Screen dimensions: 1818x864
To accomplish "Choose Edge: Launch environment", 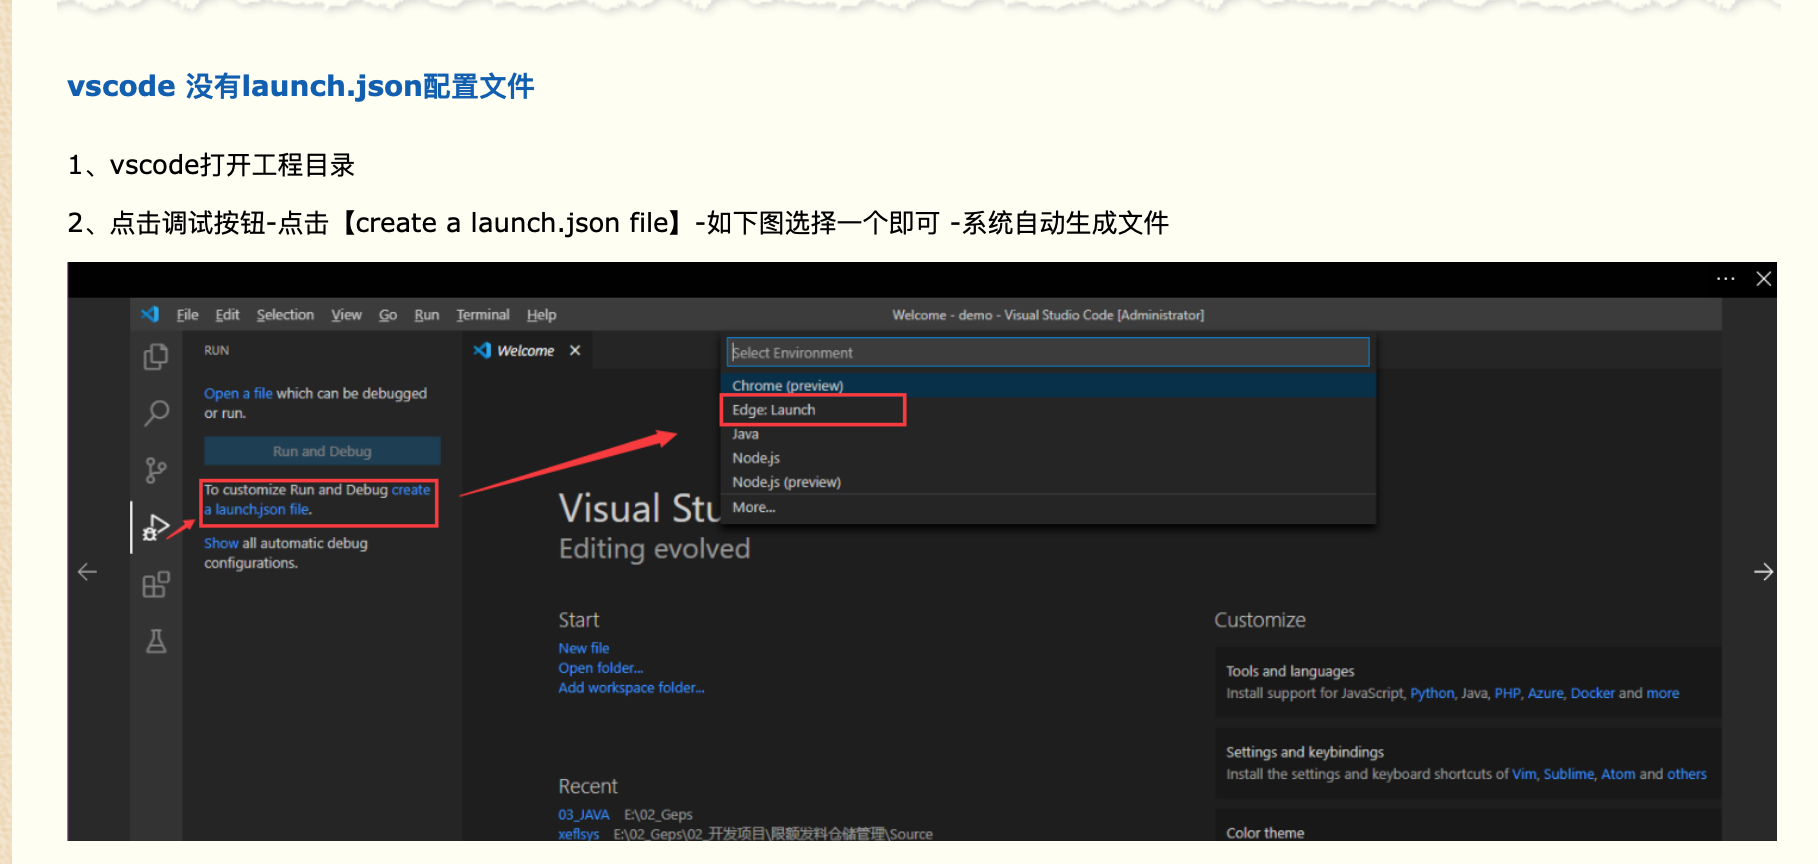I will point(1047,410).
